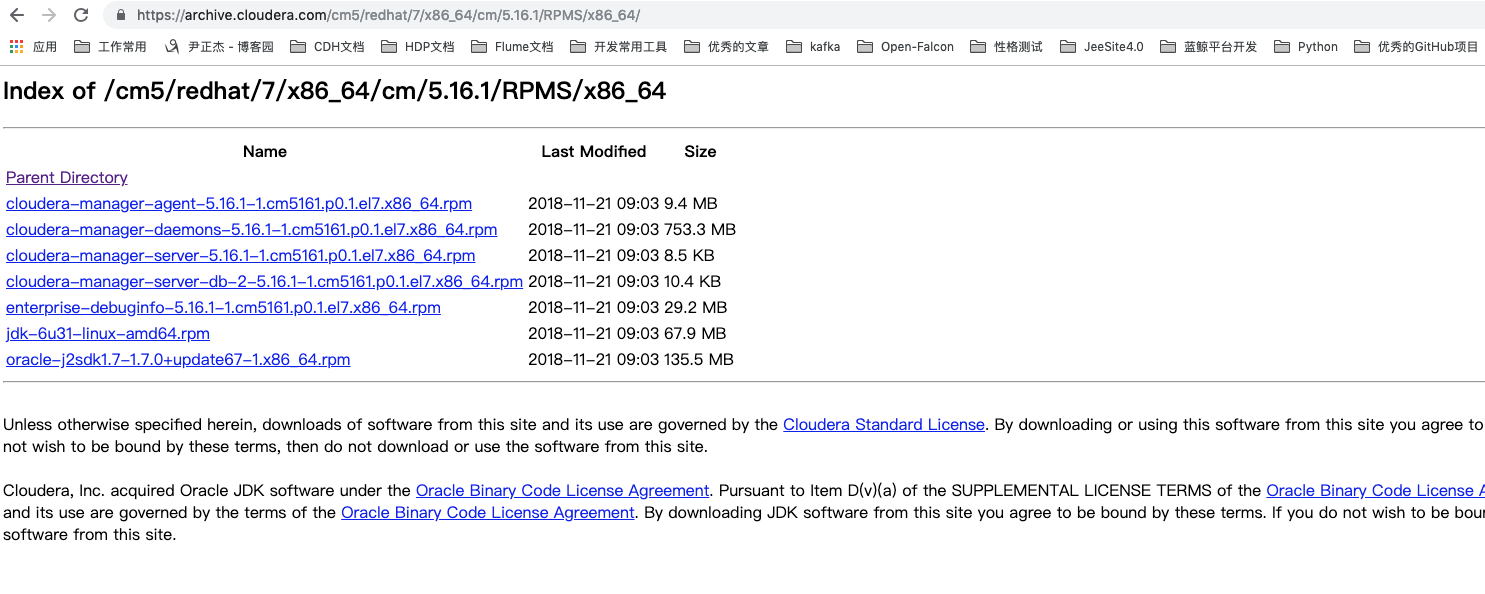Click the Name column header
The height and width of the screenshot is (594, 1485).
click(265, 151)
